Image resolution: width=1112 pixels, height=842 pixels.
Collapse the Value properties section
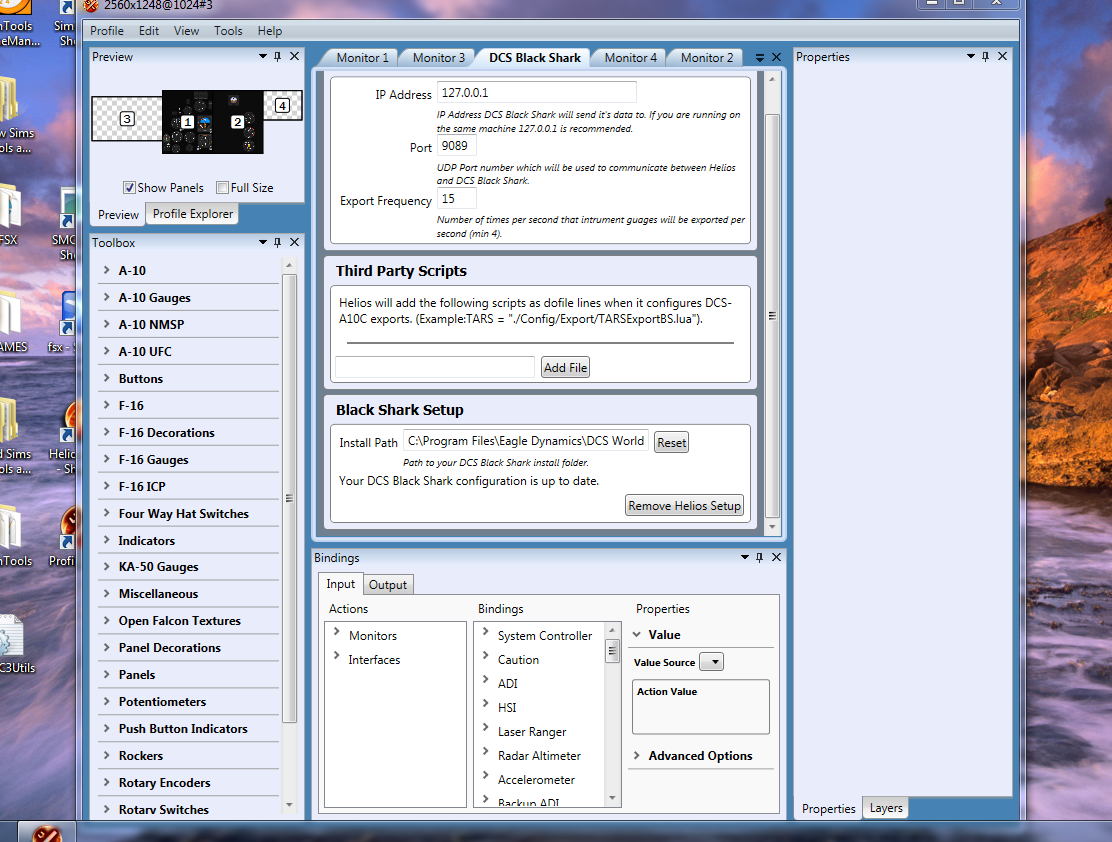(637, 634)
